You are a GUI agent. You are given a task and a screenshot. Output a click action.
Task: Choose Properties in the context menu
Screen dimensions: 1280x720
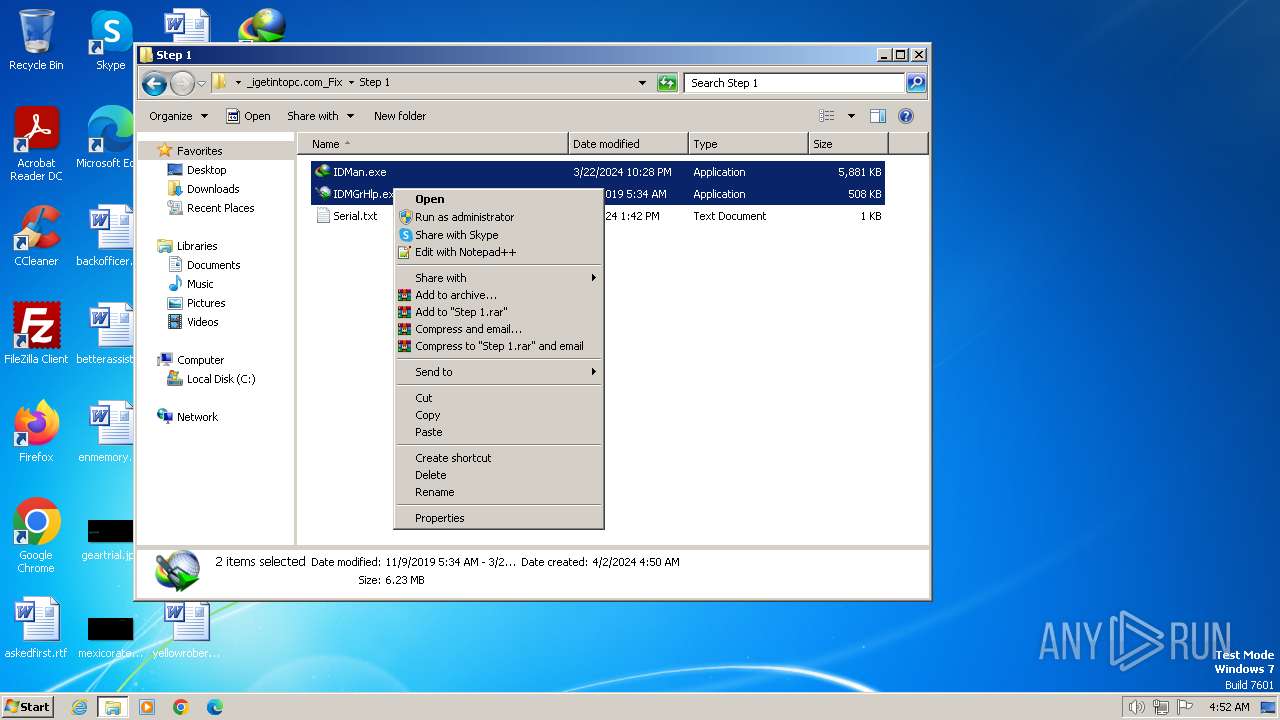pyautogui.click(x=499, y=518)
